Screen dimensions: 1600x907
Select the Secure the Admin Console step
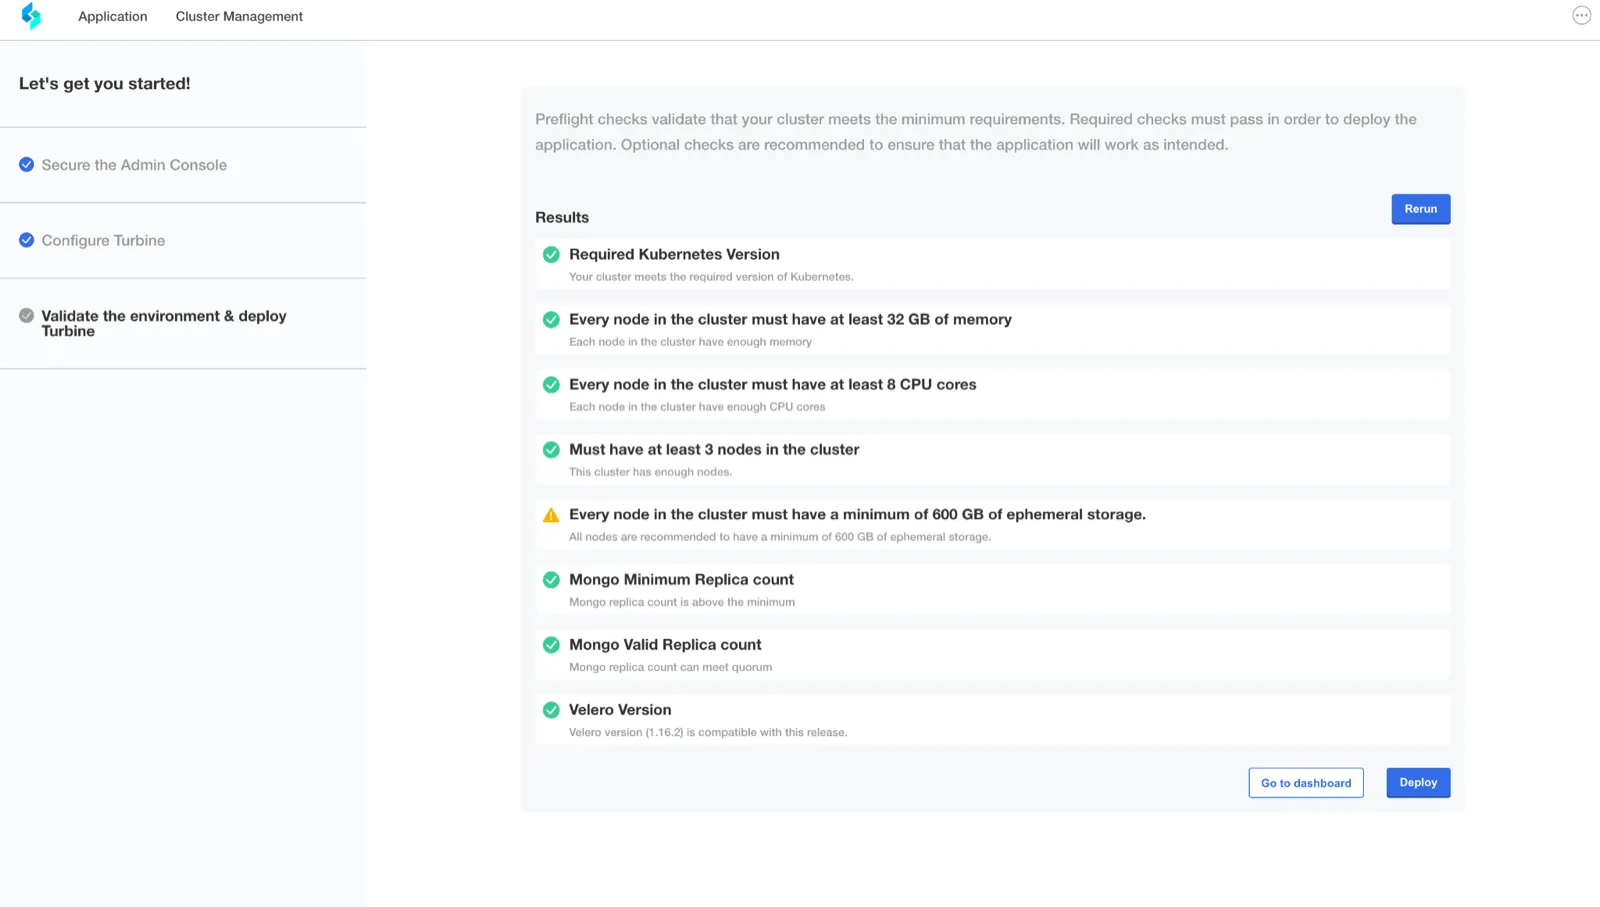134,165
